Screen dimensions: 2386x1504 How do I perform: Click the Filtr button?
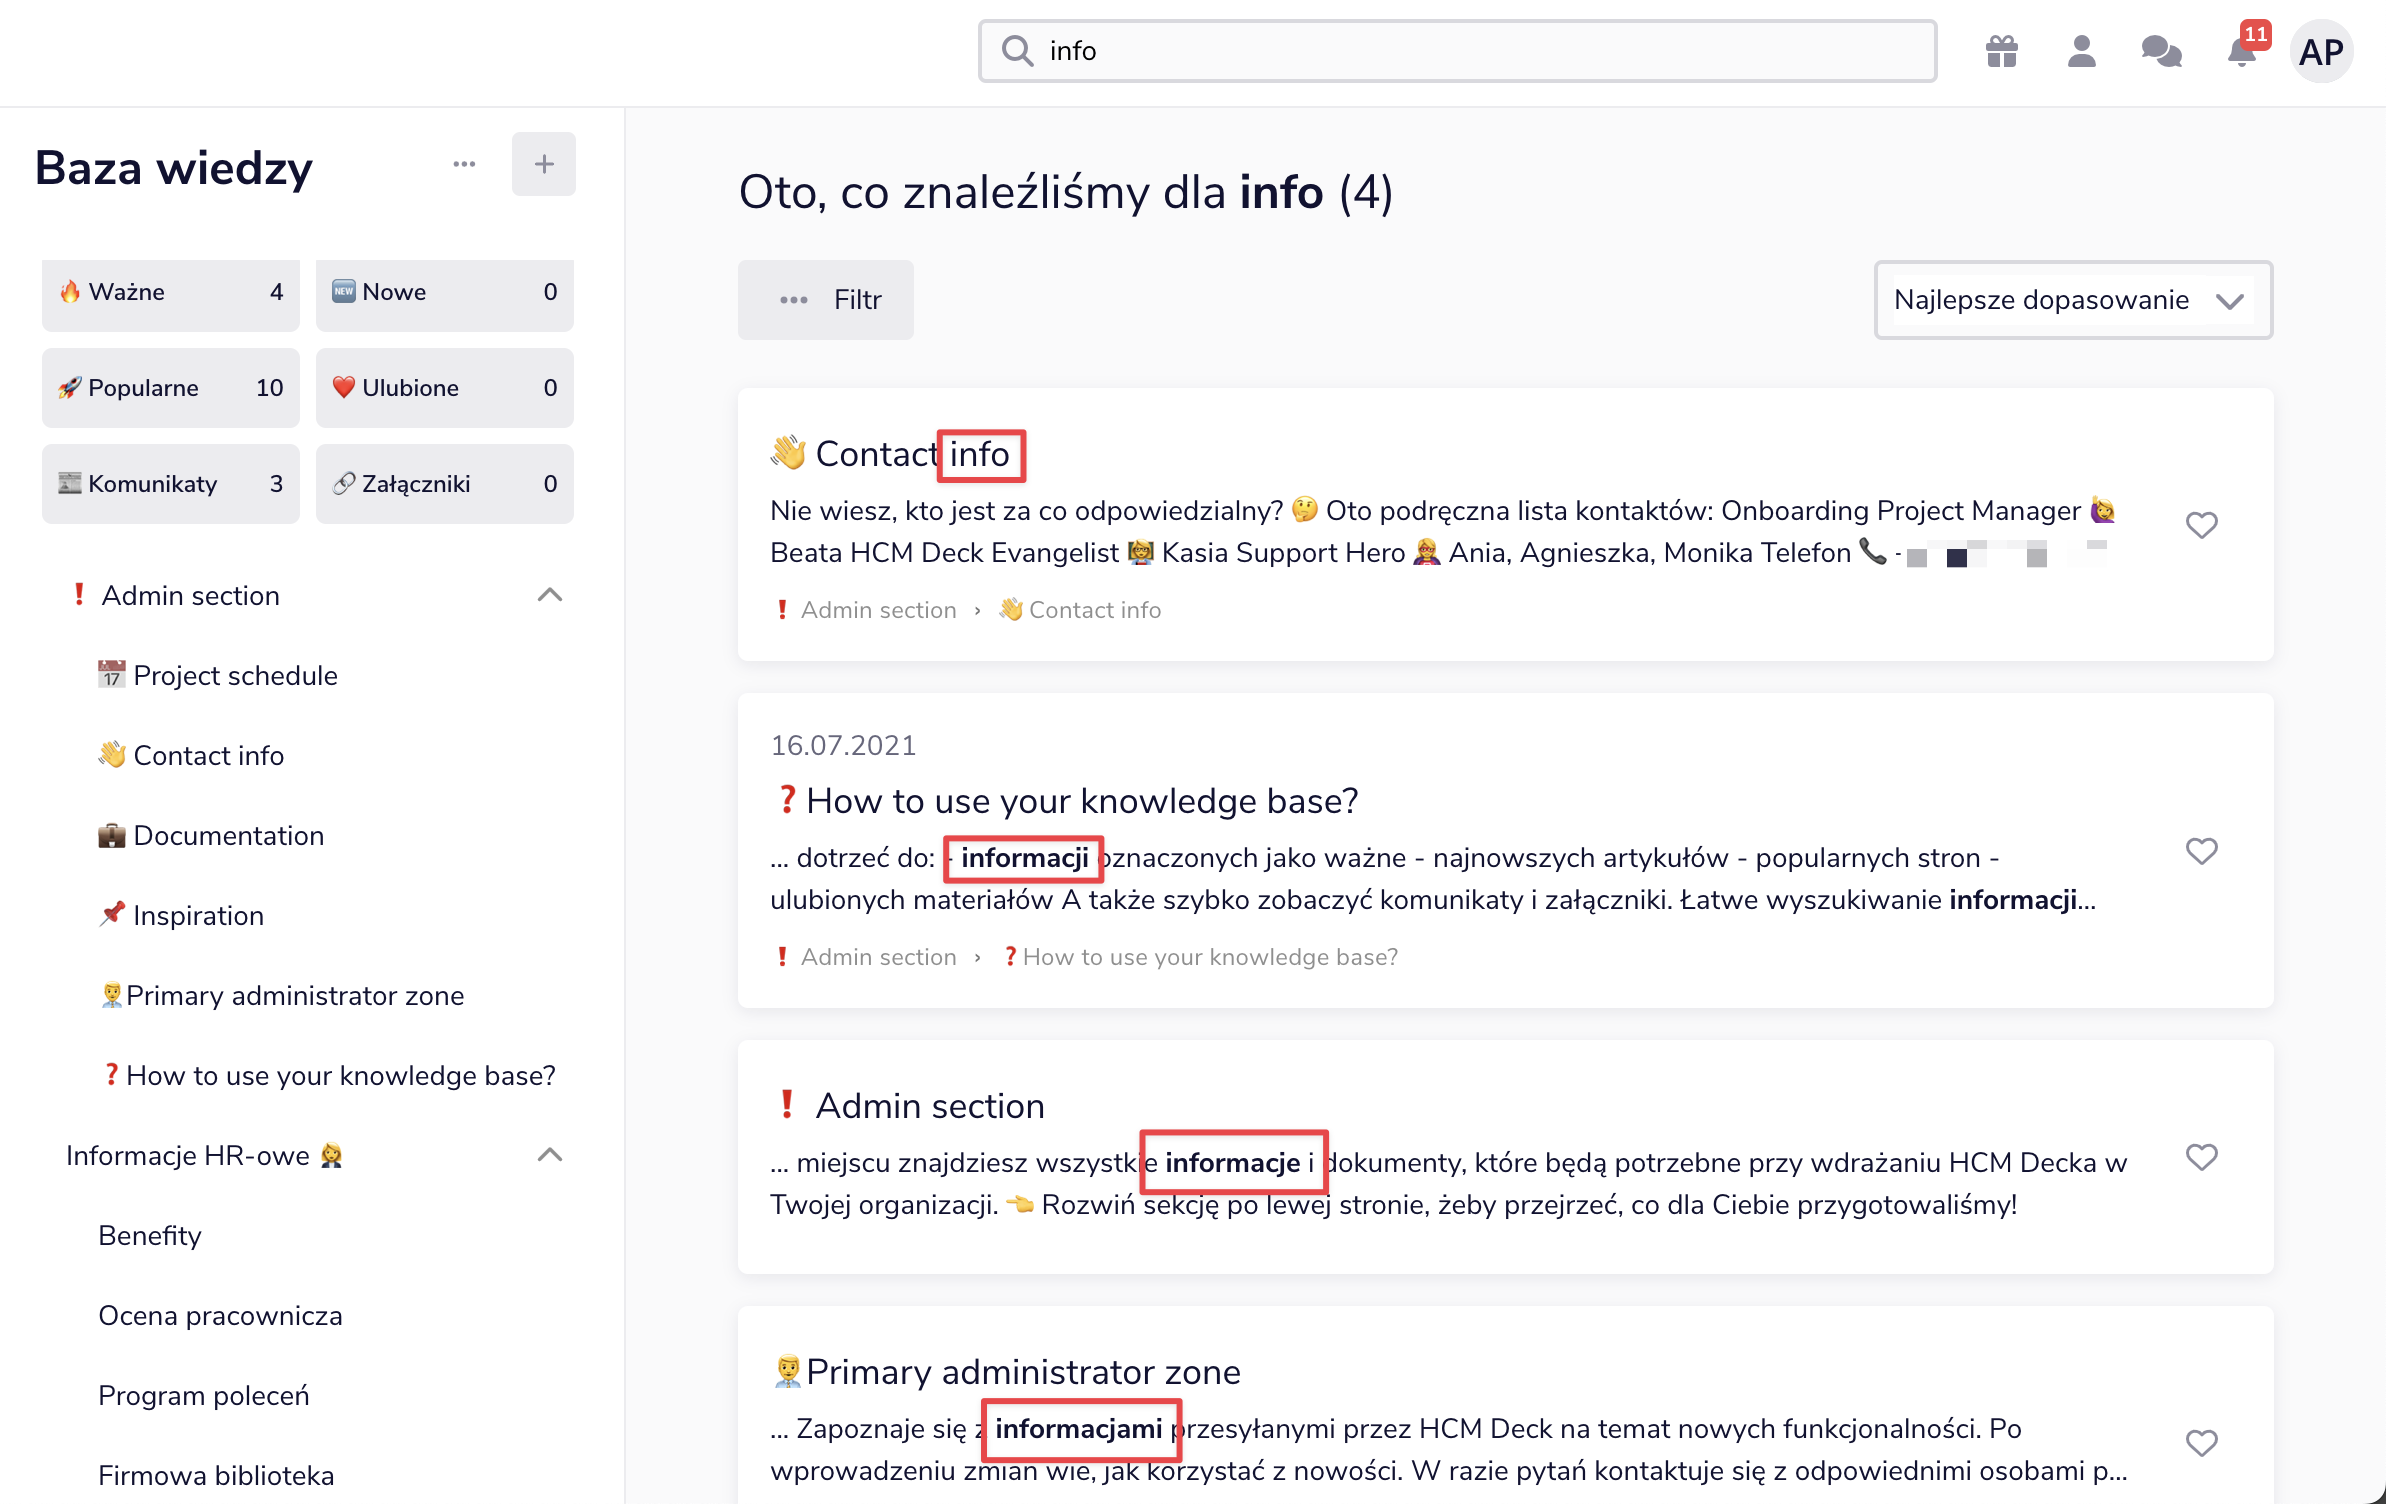pyautogui.click(x=826, y=300)
